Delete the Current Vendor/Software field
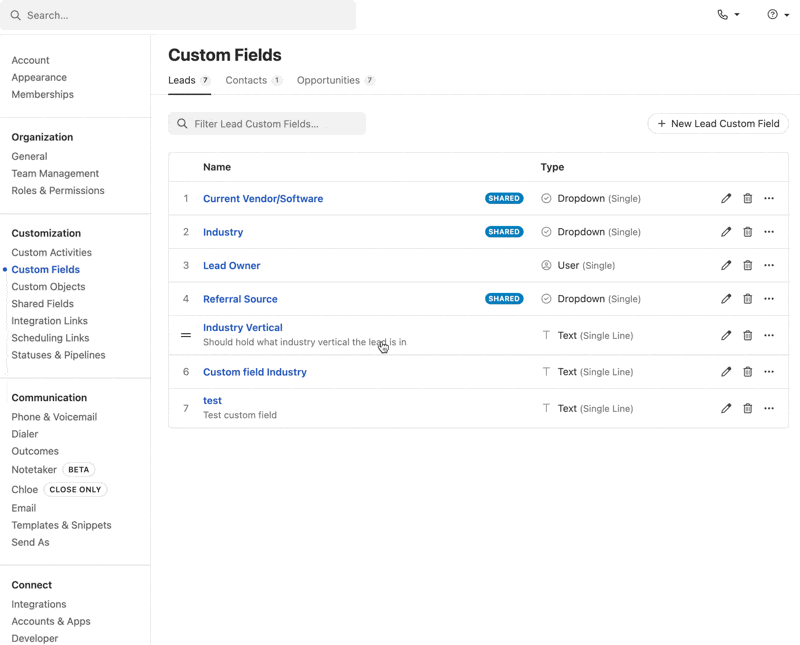This screenshot has width=800, height=645. click(747, 199)
